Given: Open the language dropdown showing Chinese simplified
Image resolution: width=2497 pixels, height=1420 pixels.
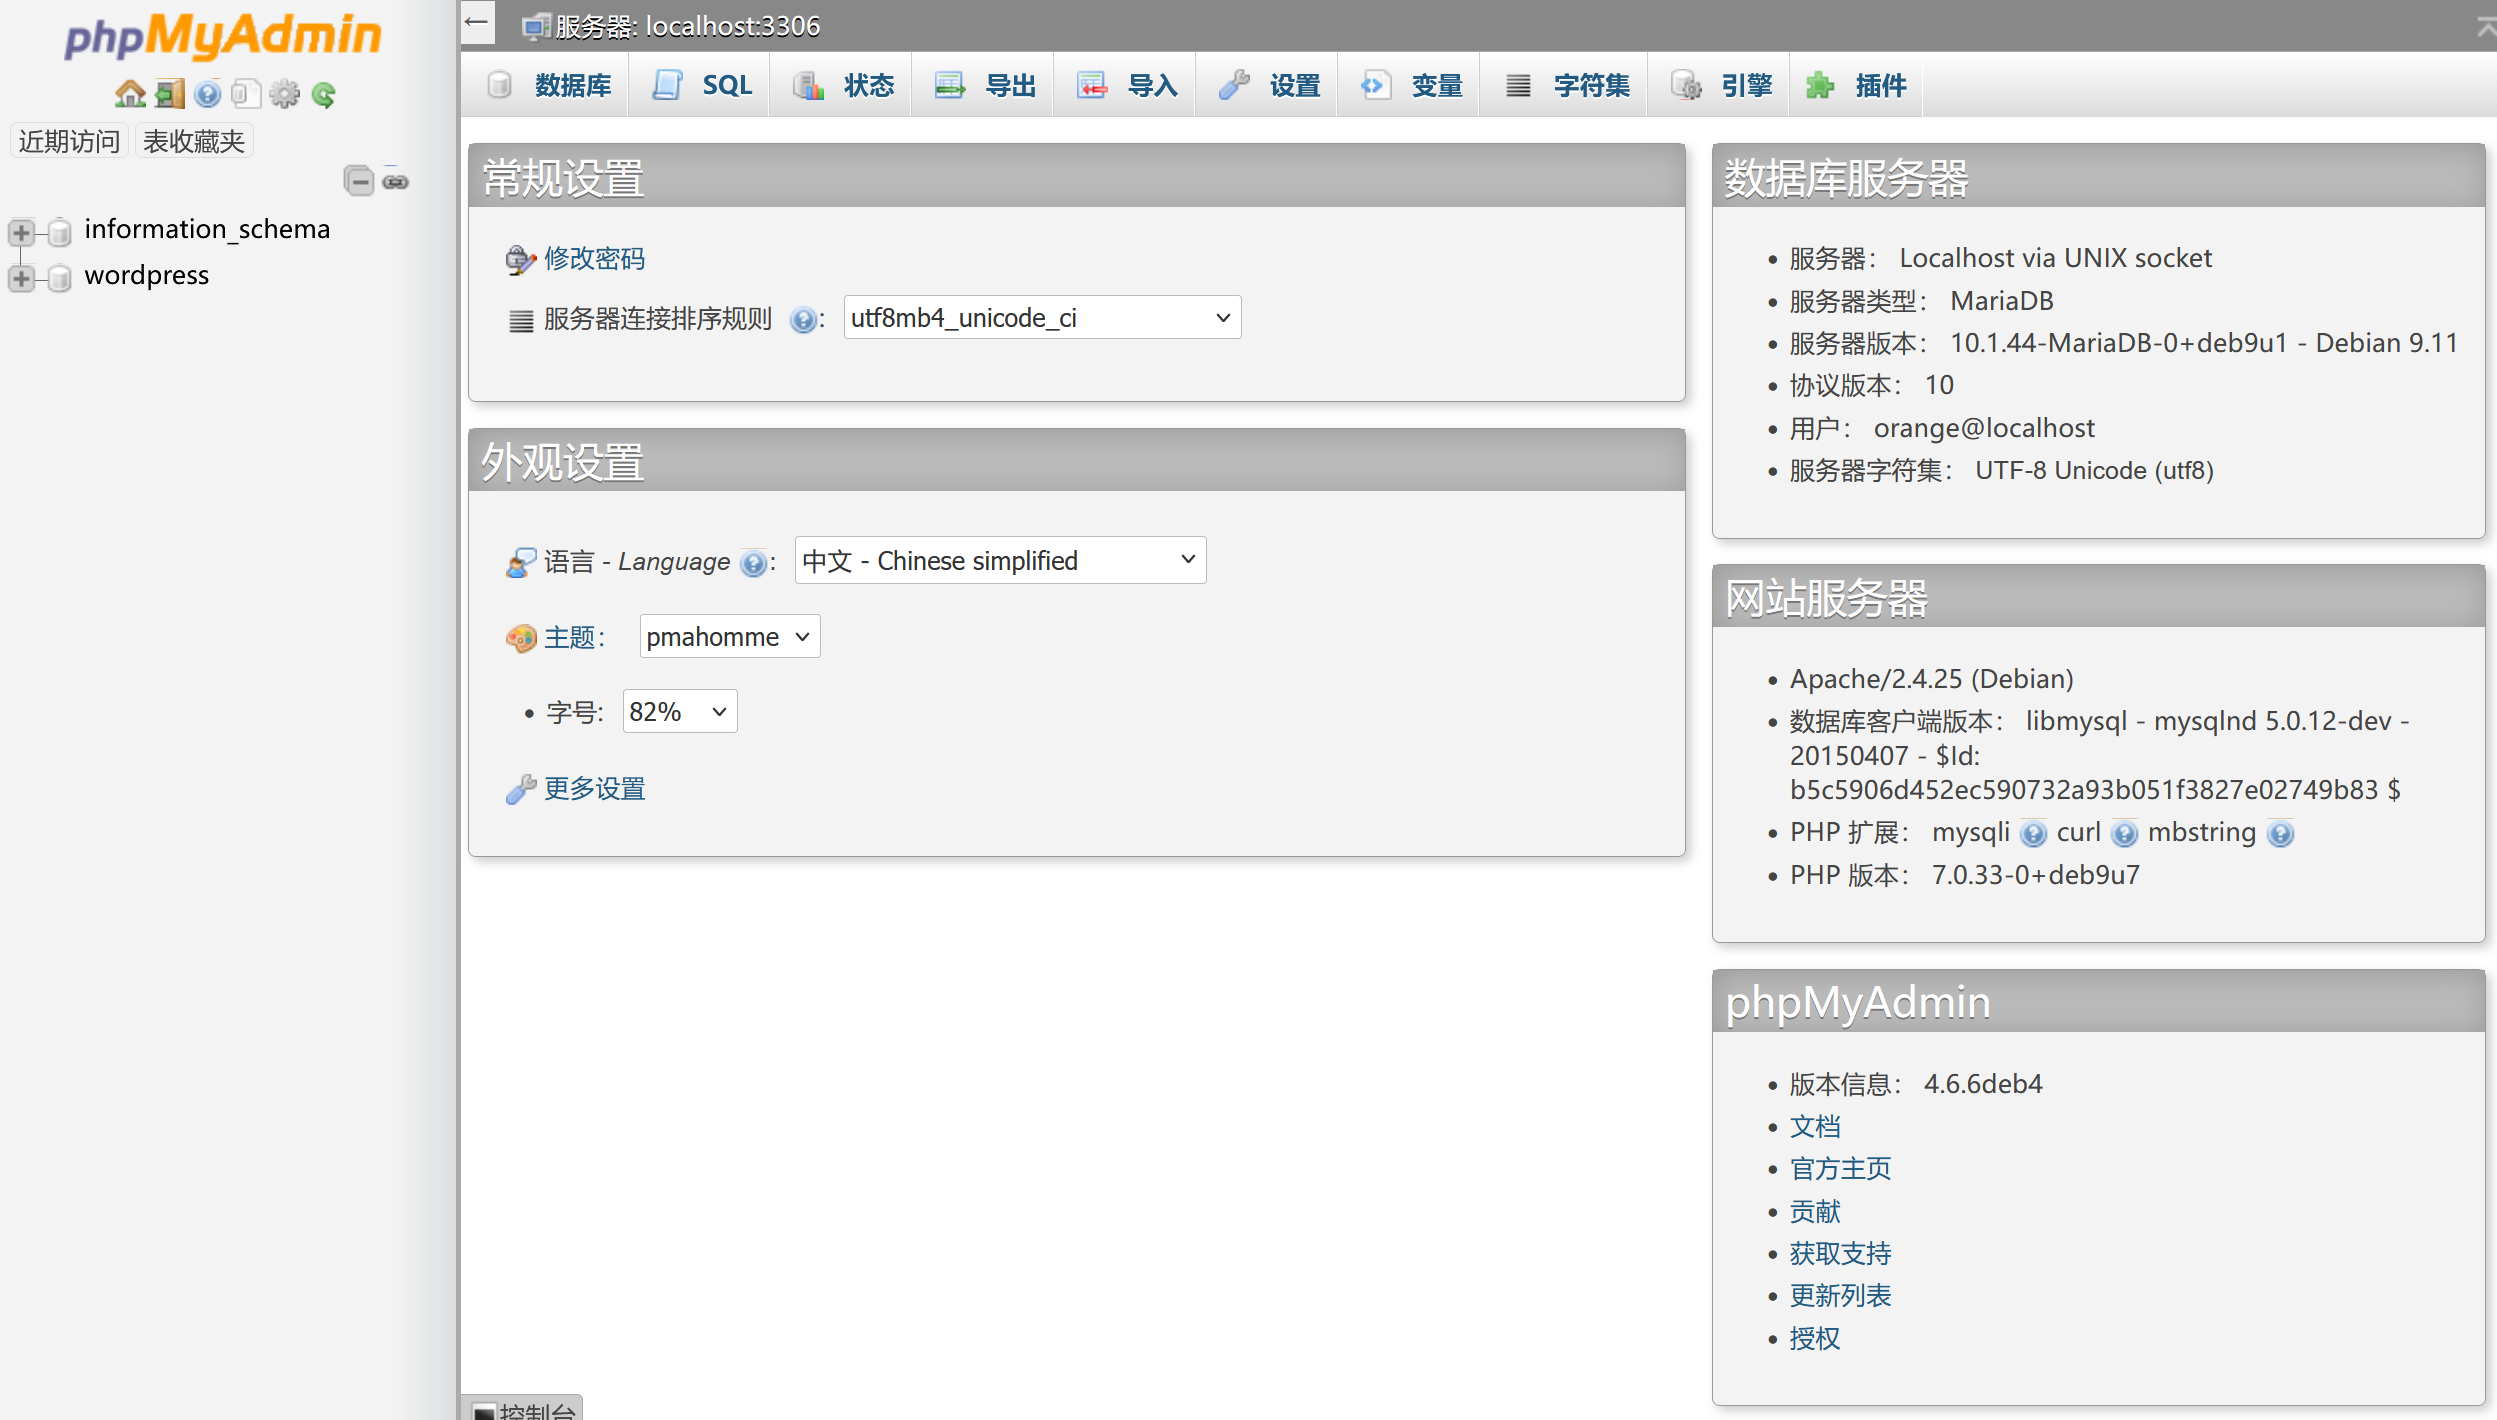Looking at the screenshot, I should 1000,561.
